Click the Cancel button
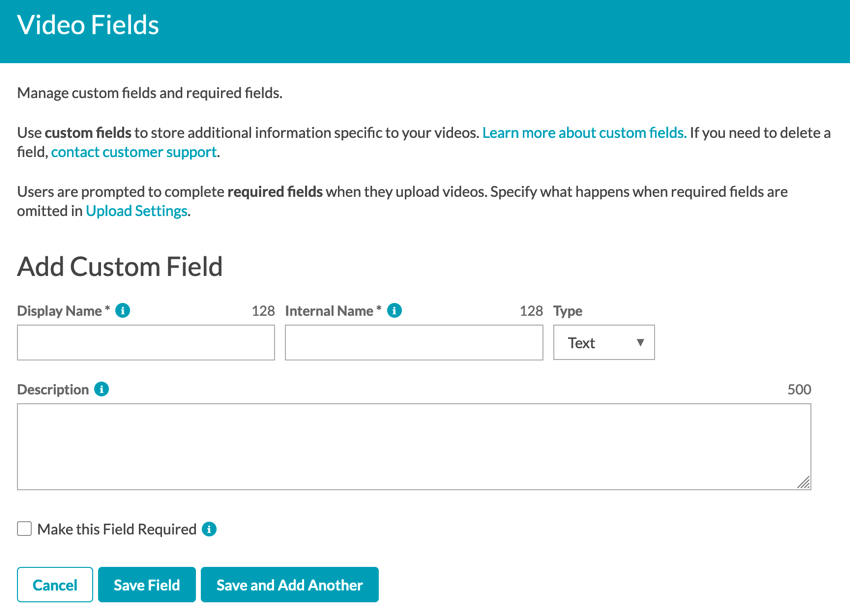The width and height of the screenshot is (850, 605). (54, 584)
